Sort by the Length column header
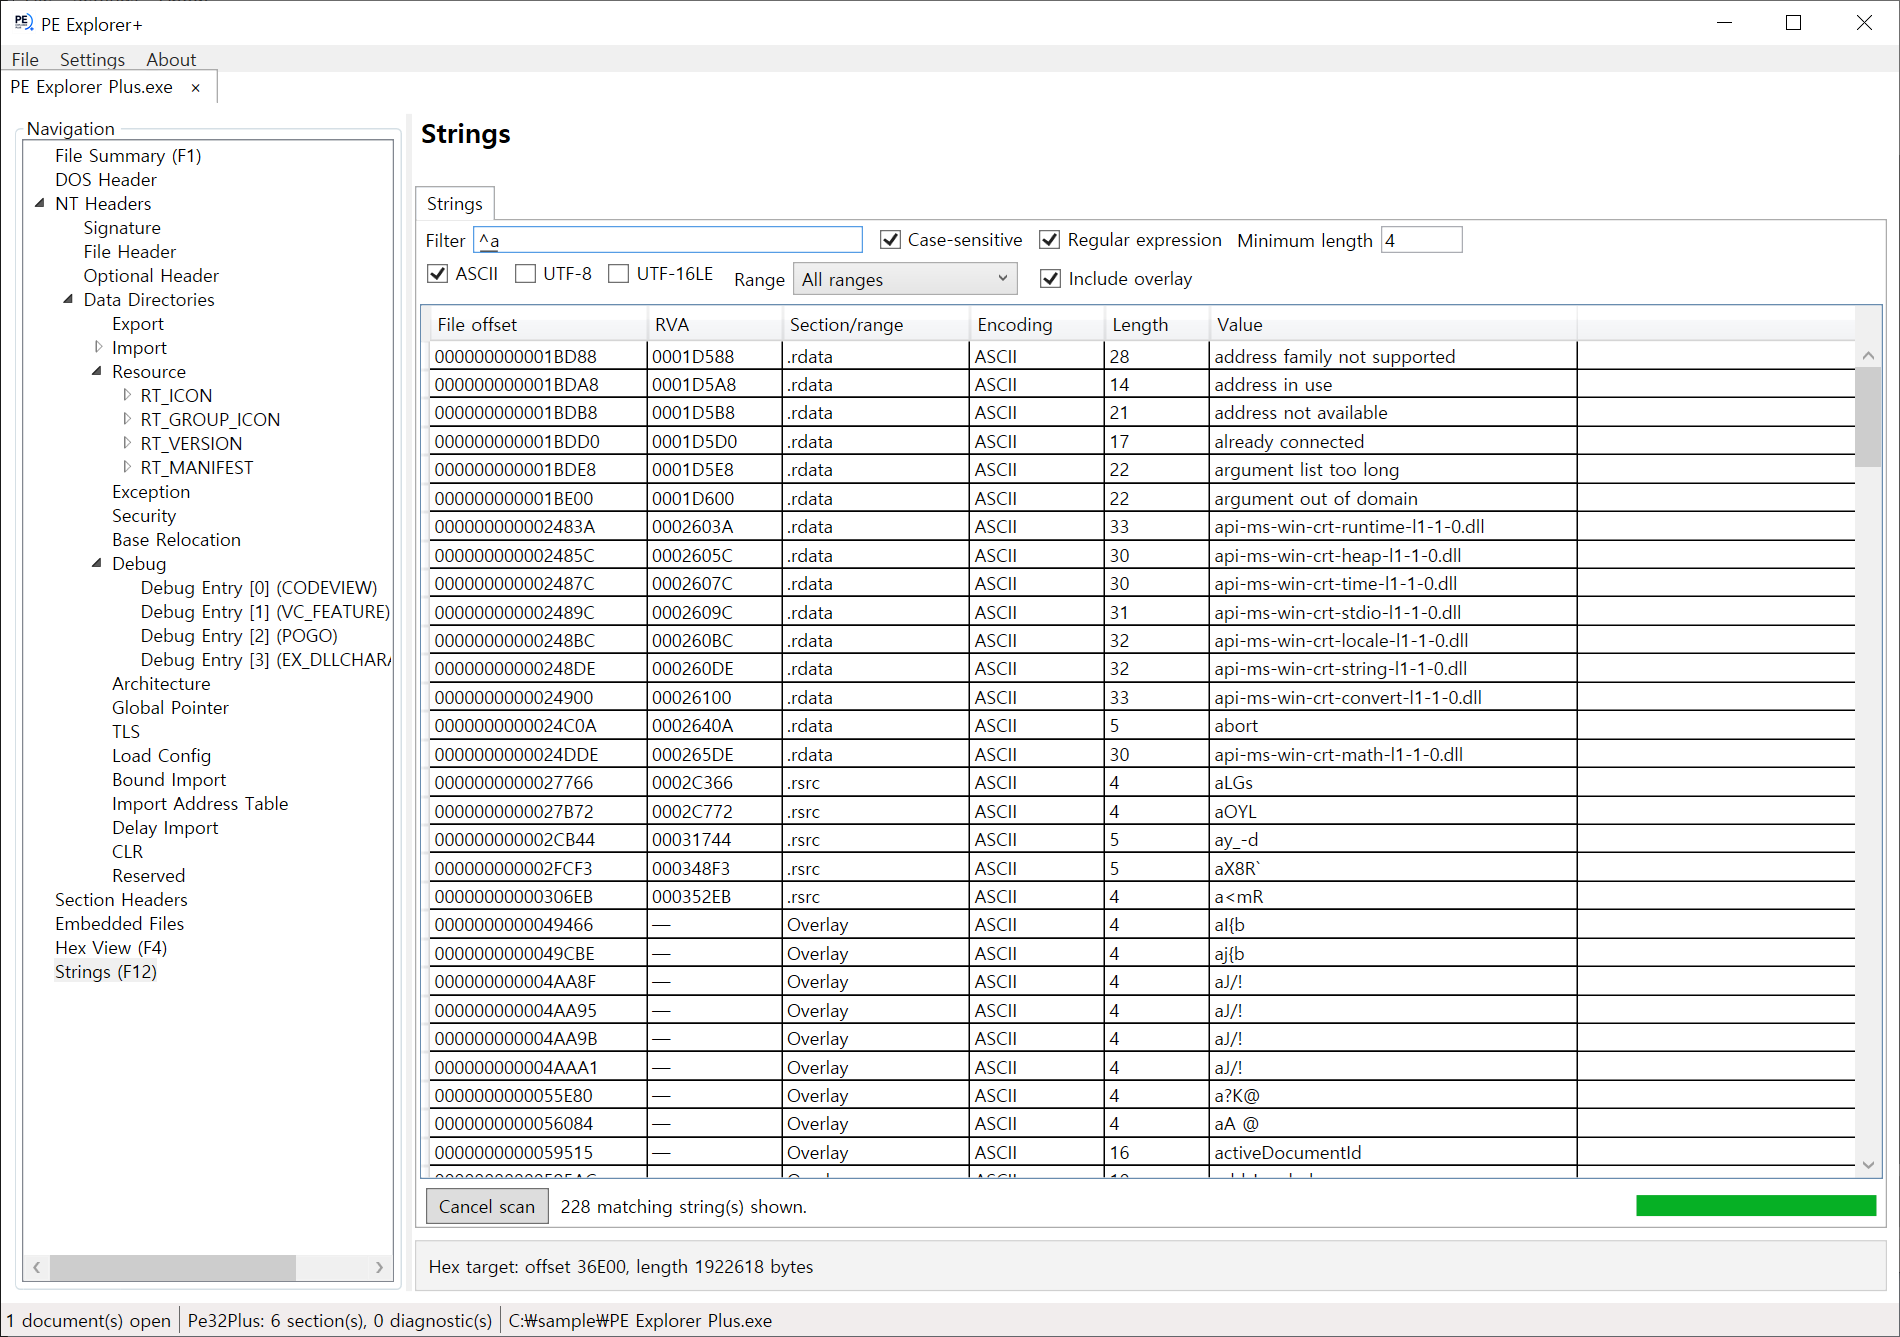 1157,325
